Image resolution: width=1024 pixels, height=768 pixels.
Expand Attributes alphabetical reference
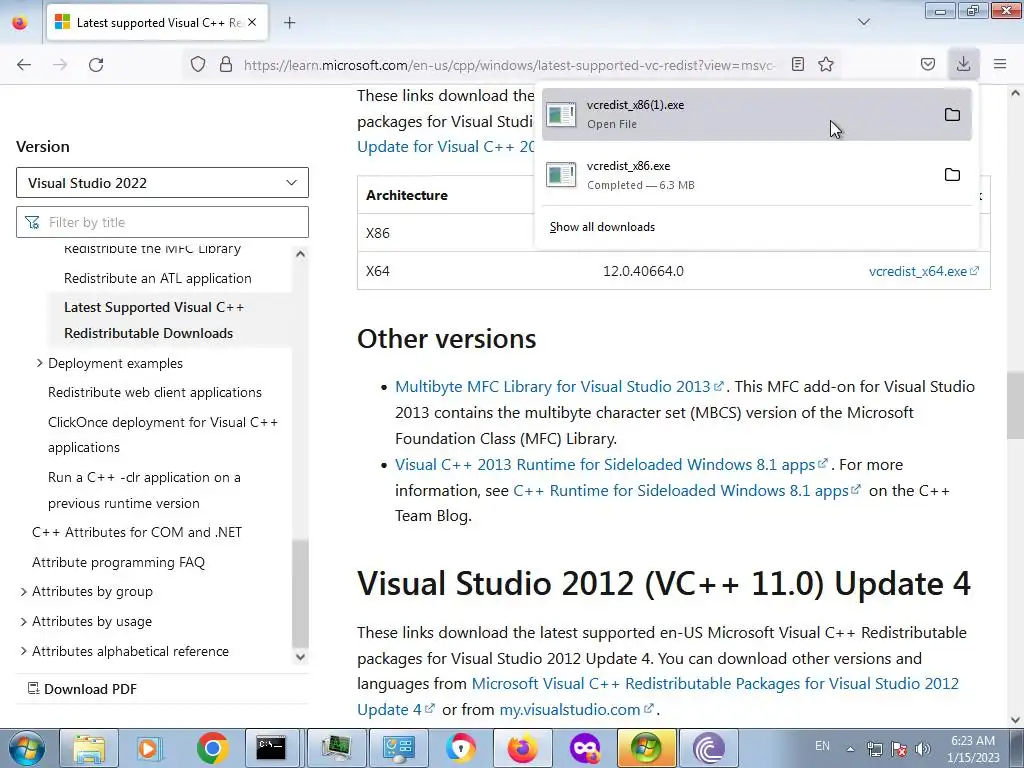[x=24, y=652]
